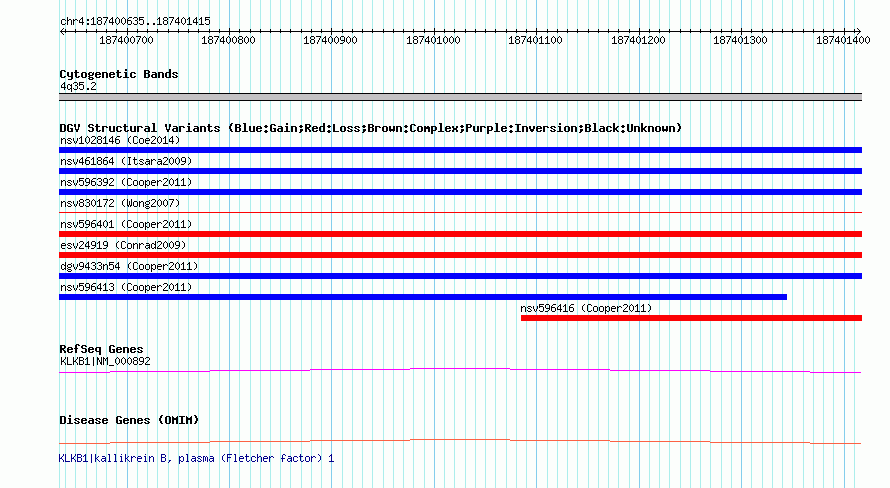Click the 4q35.2 band label
890x488 pixels.
coord(78,87)
